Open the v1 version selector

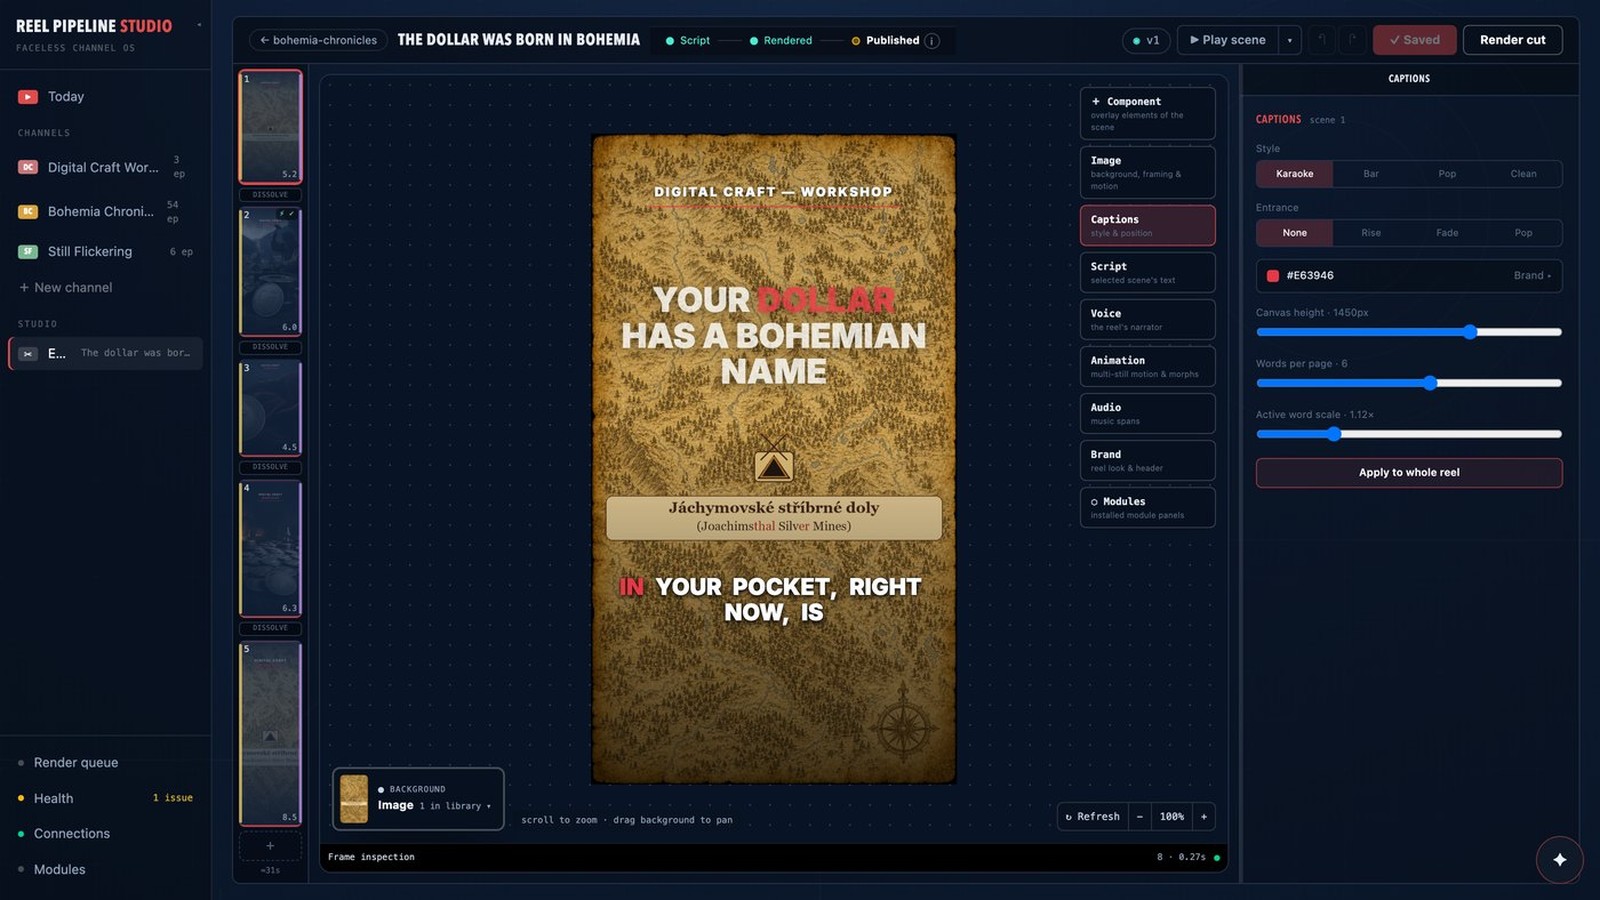coord(1146,40)
